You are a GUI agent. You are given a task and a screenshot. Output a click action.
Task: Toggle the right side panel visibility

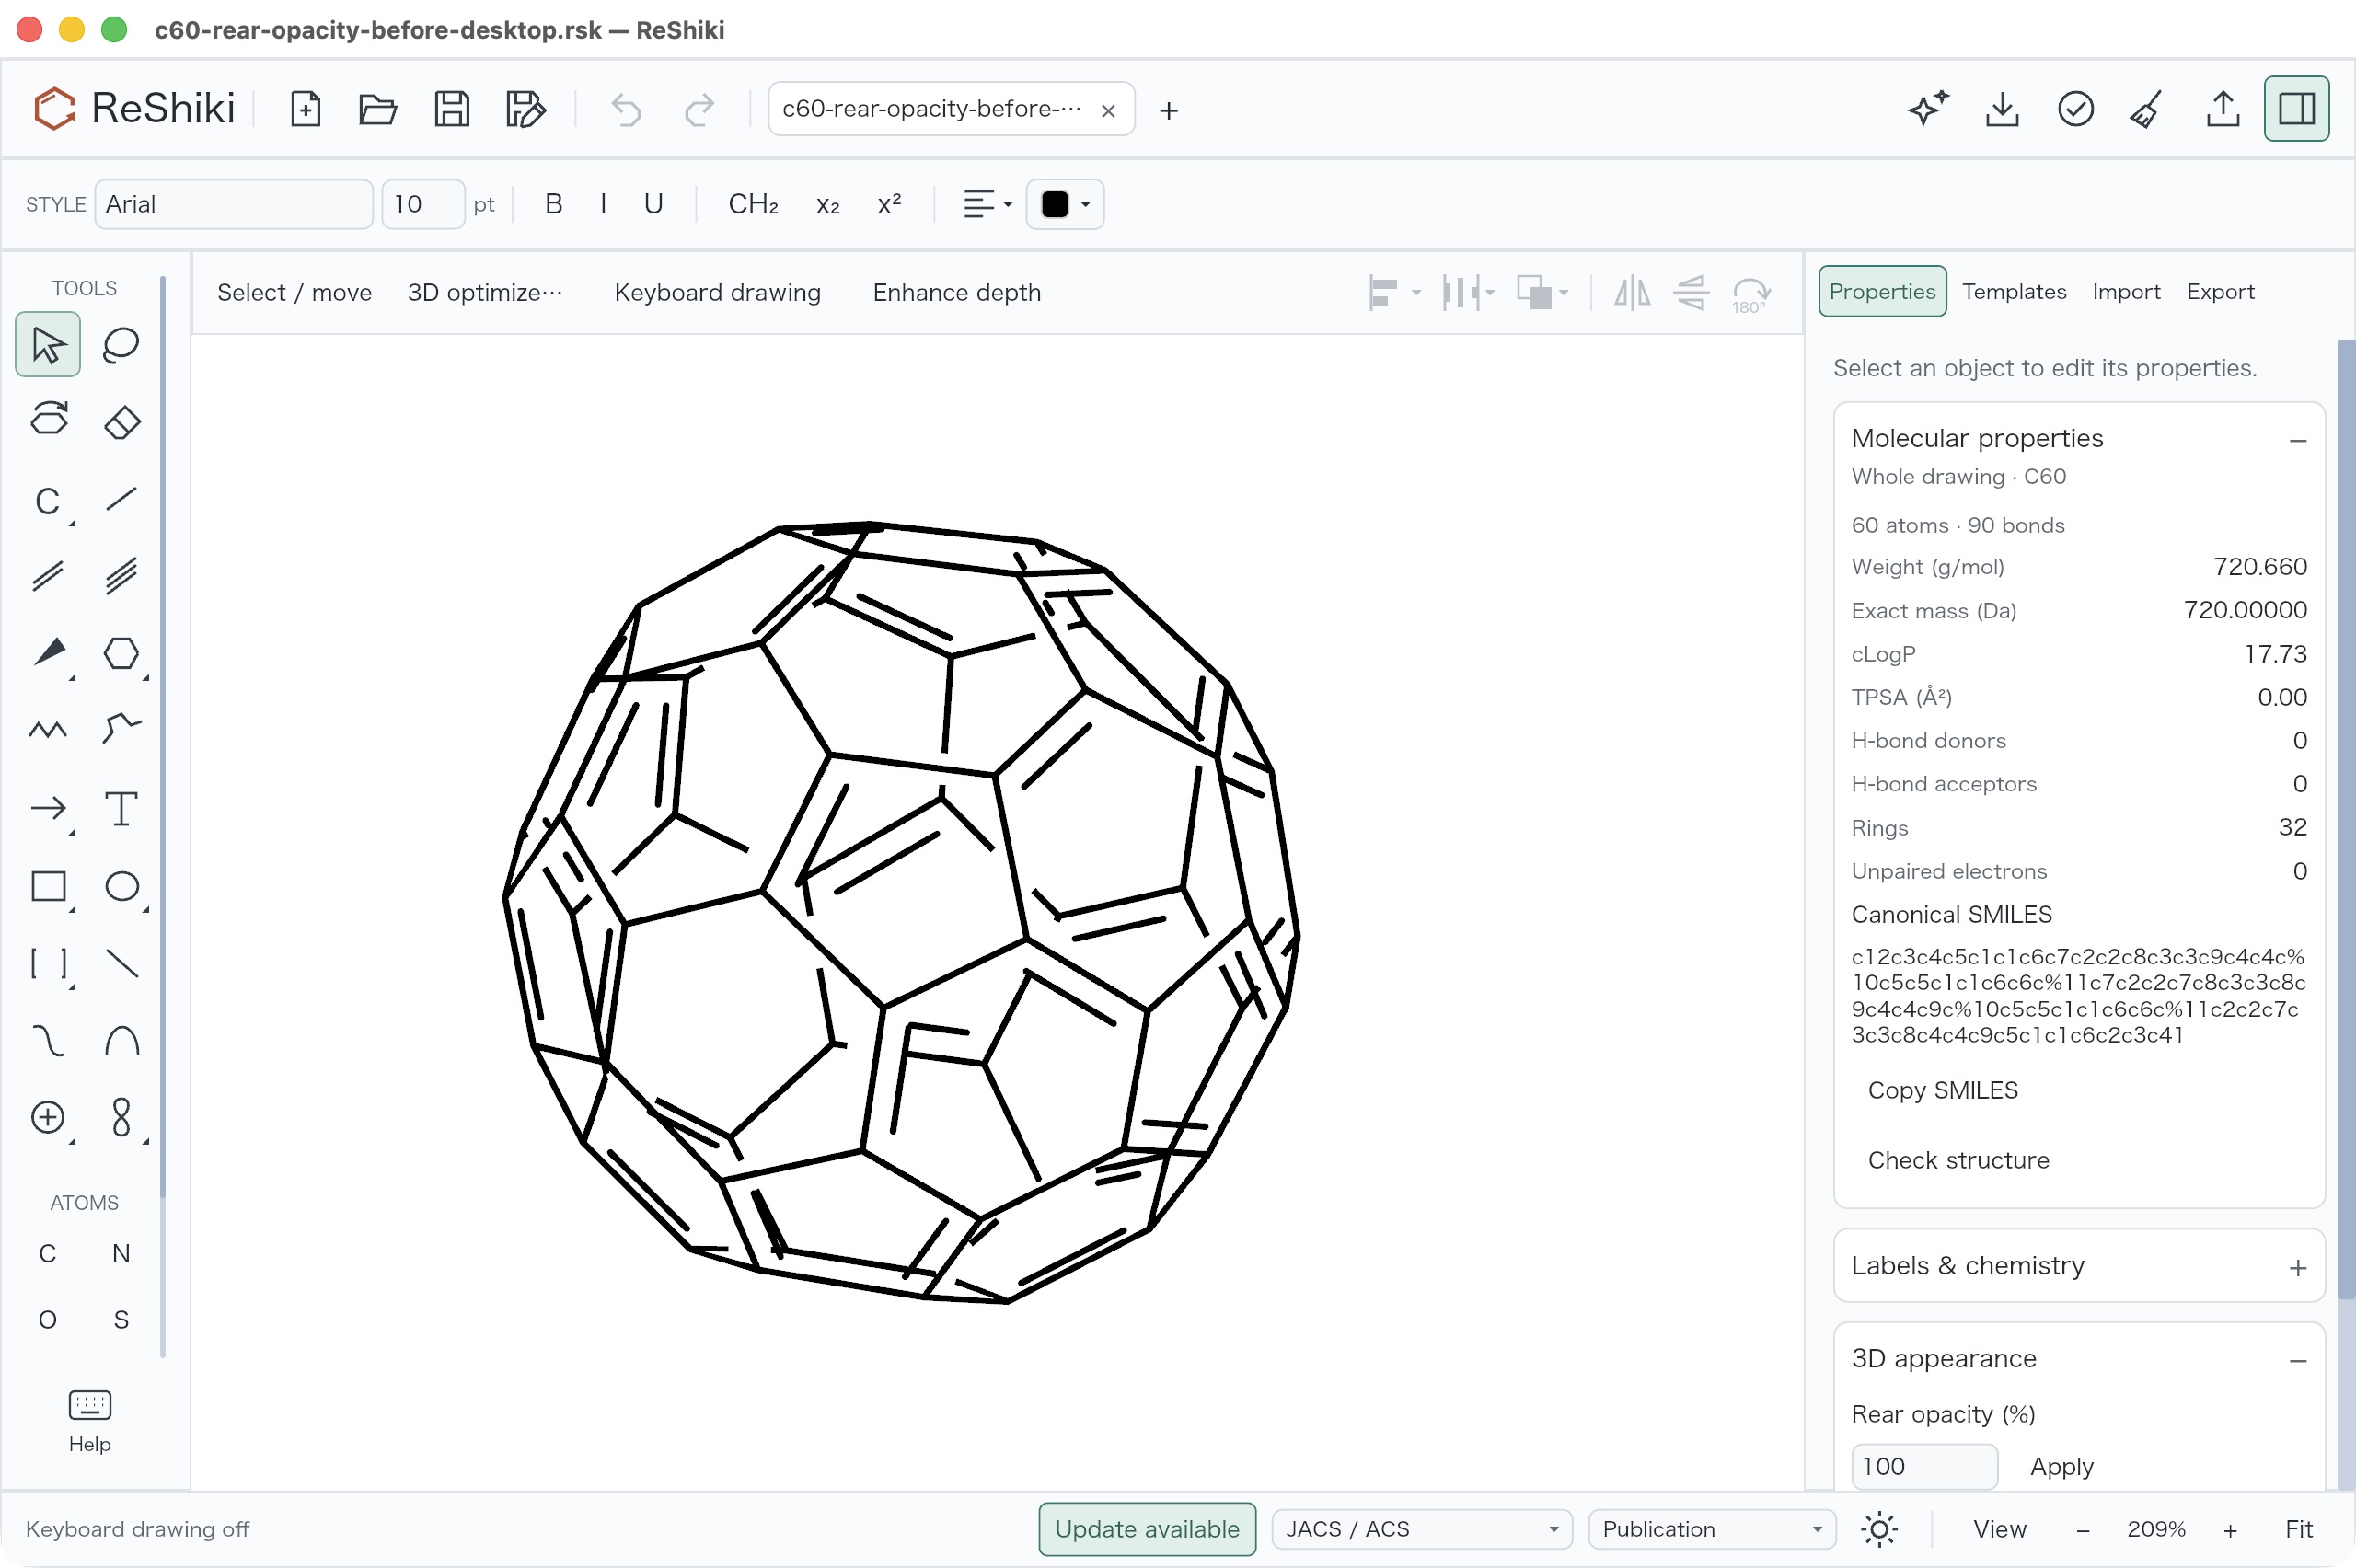pos(2296,109)
